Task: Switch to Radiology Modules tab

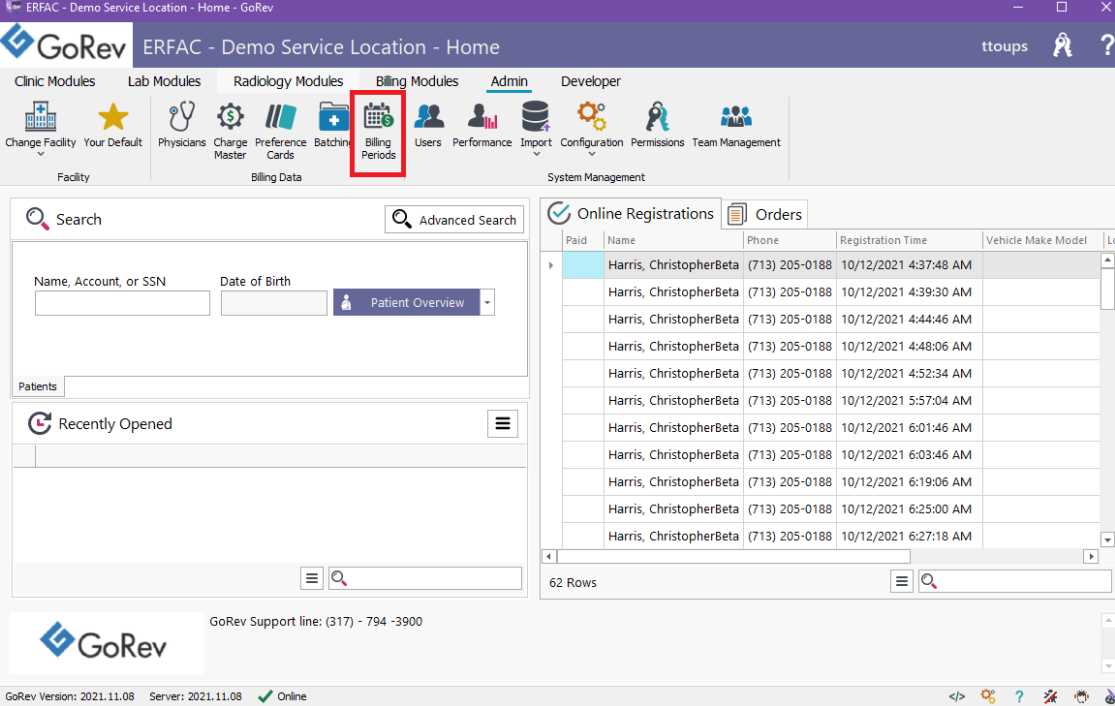Action: tap(288, 81)
